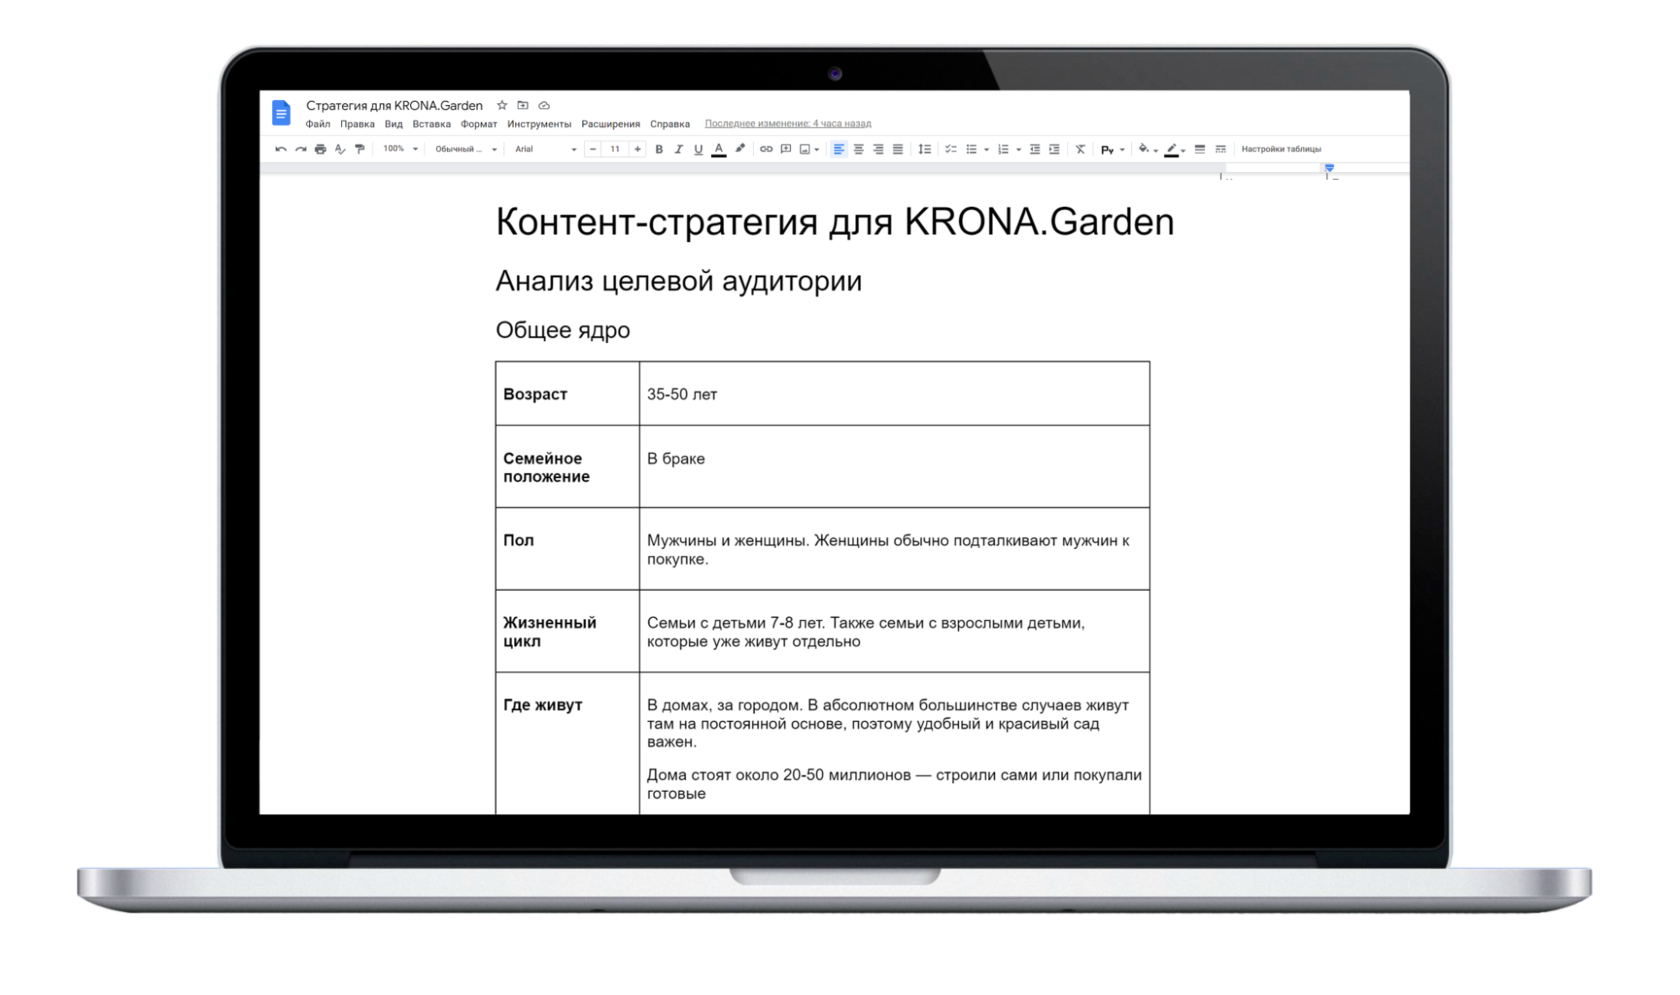
Task: Open the 100% zoom dropdown
Action: (x=400, y=149)
